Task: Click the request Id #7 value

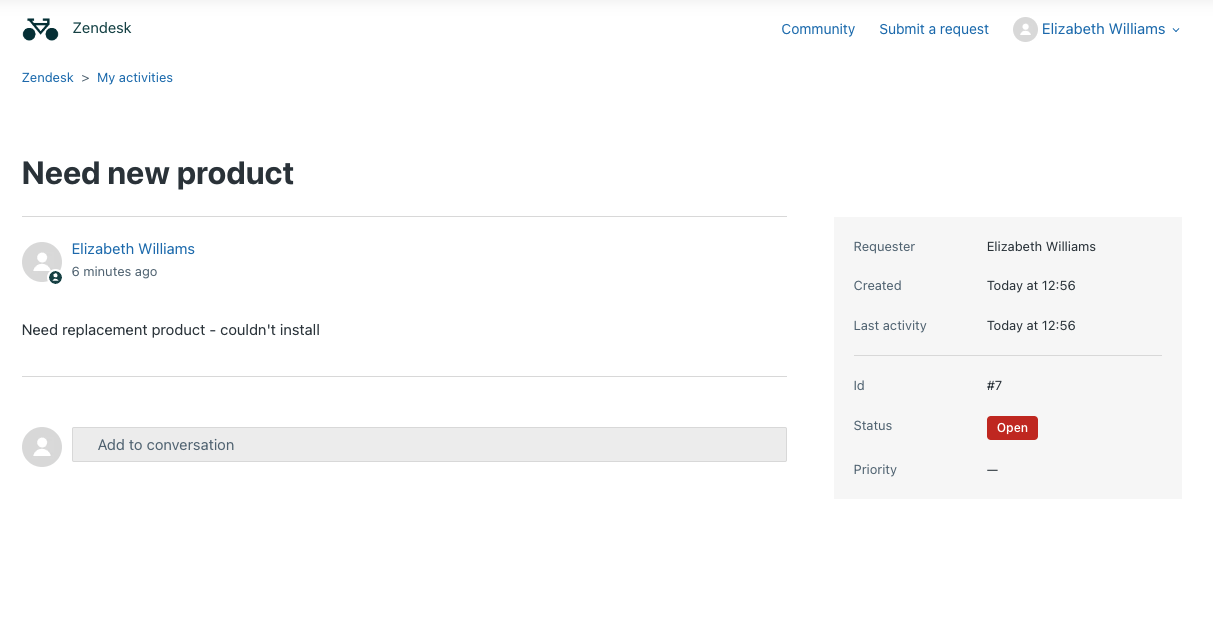Action: coord(994,386)
